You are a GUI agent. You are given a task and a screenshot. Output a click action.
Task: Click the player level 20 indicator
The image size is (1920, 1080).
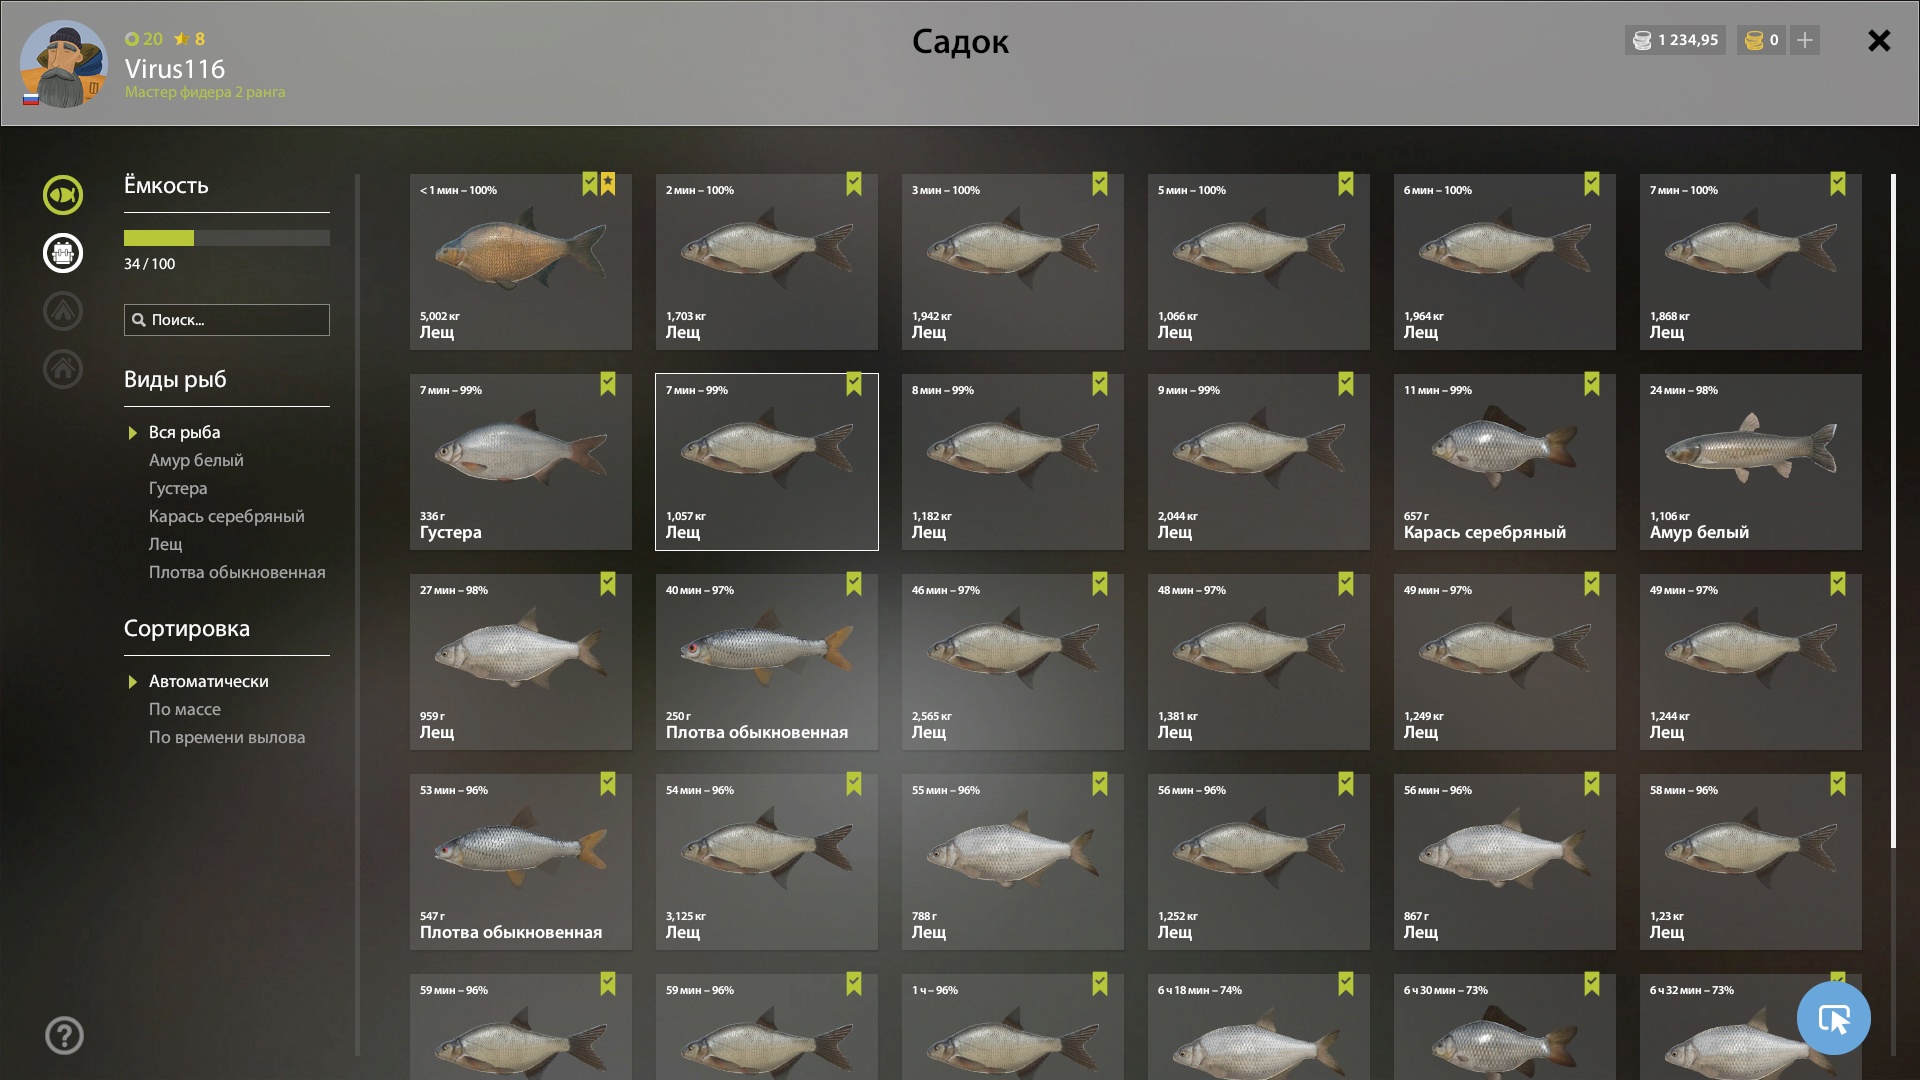[x=144, y=39]
